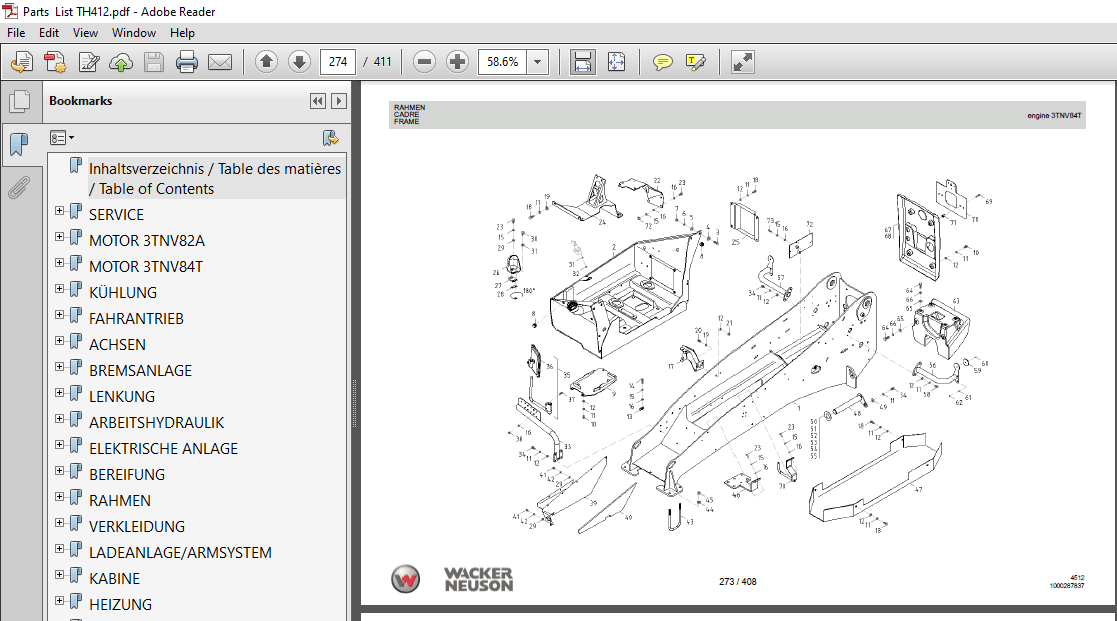Open the Window menu

133,32
